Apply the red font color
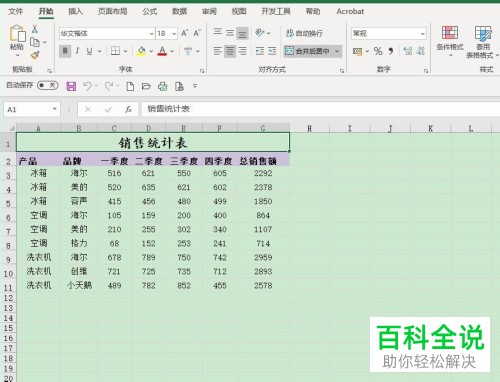Viewport: 500px width, 382px height. click(x=162, y=51)
